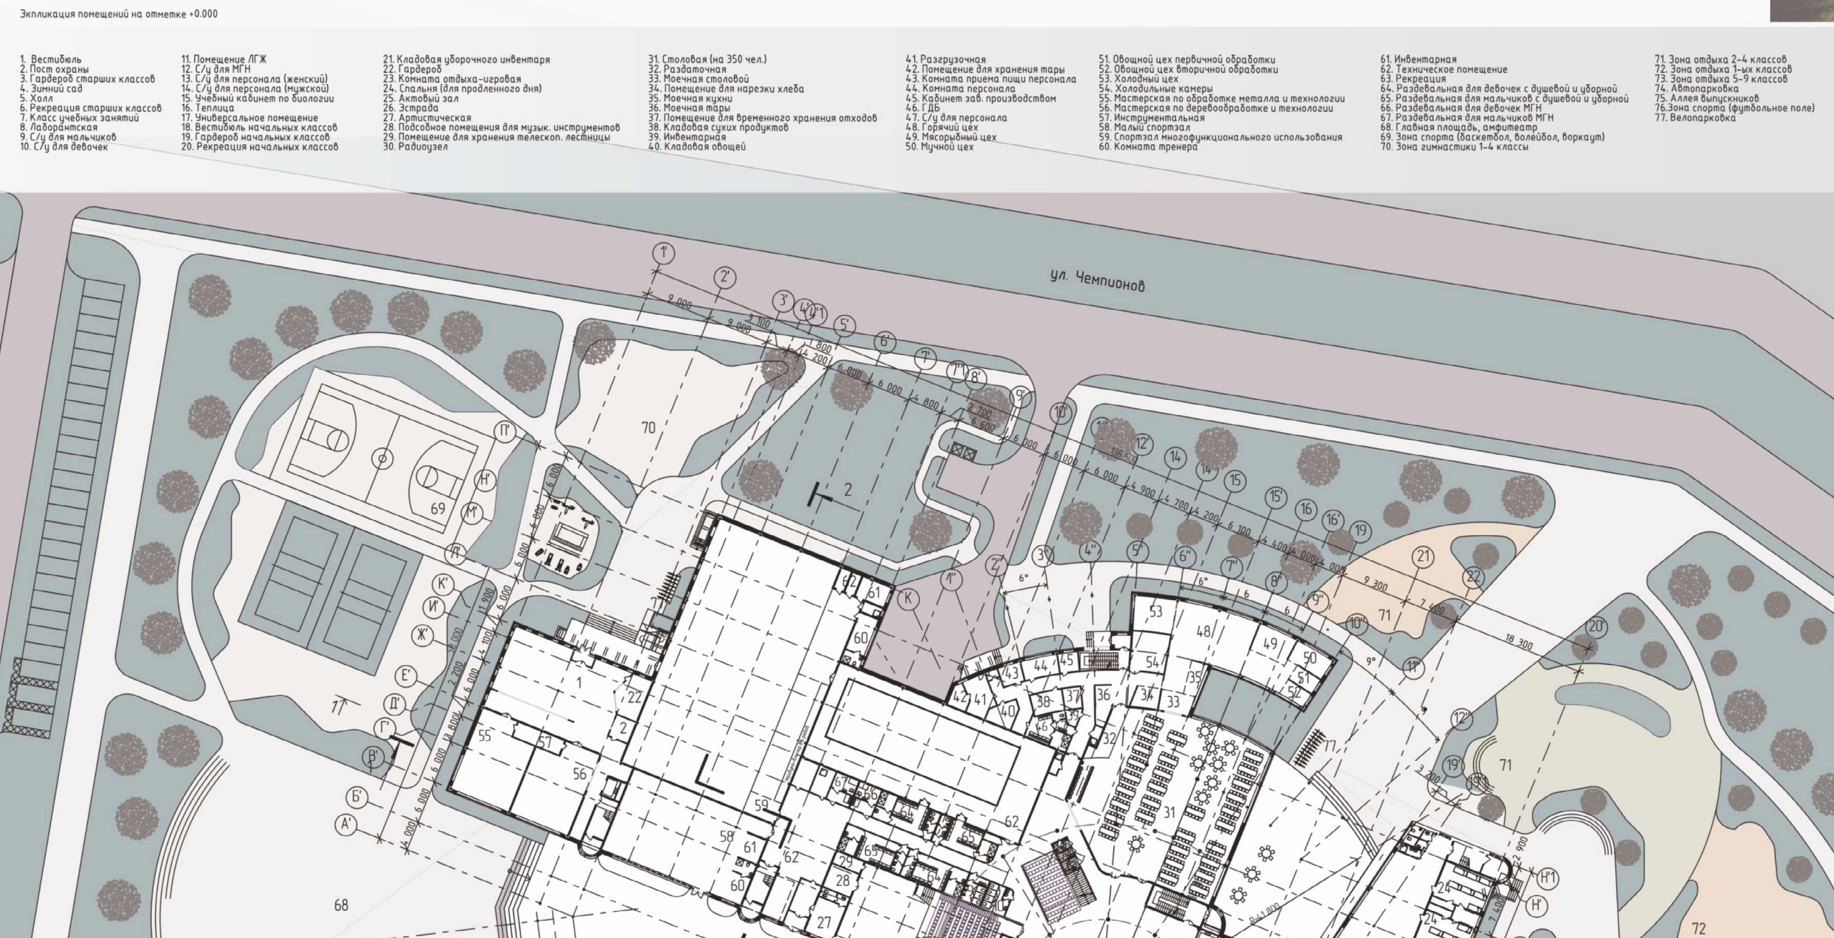Click the sports zone number 69
Screen dimensions: 1834x938
pos(438,509)
